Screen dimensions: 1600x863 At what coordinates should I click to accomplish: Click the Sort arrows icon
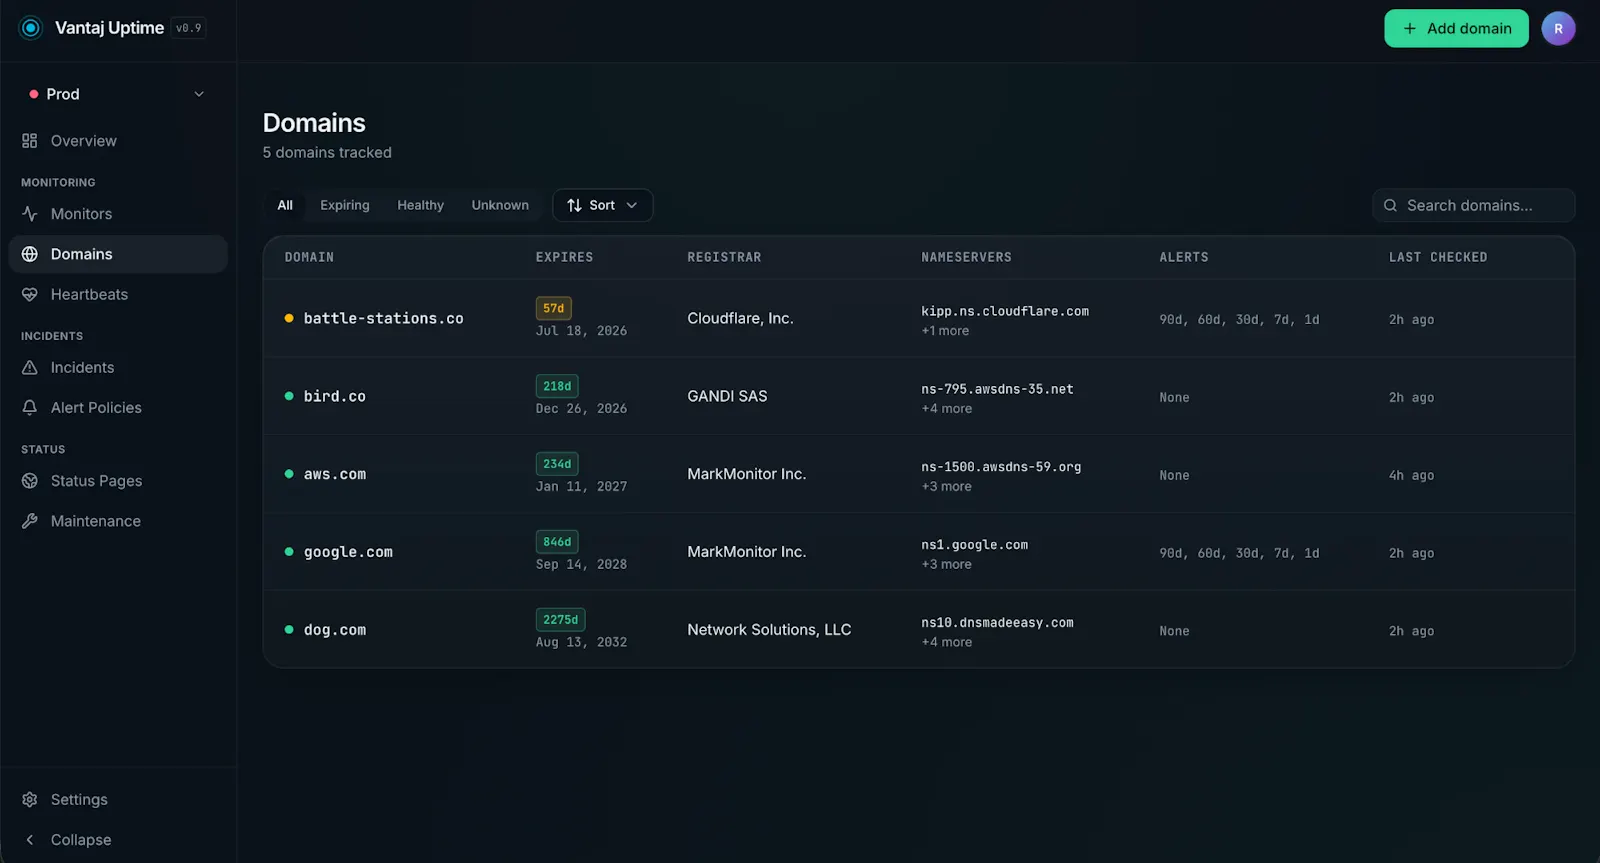(x=574, y=205)
